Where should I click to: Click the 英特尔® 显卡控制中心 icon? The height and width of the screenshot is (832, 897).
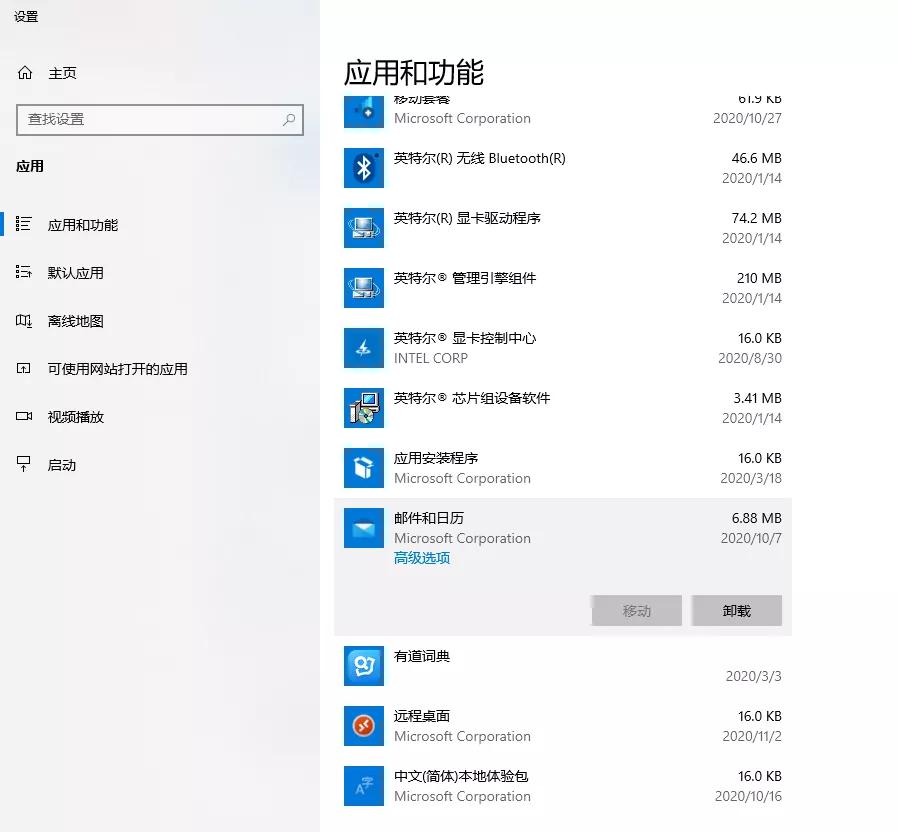point(363,347)
